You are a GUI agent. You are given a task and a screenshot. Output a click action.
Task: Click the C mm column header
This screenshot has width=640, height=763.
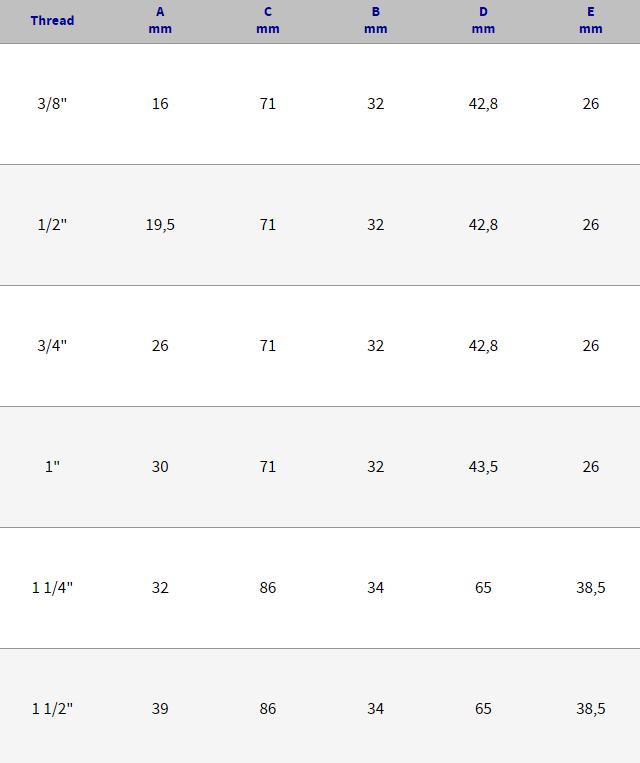tap(268, 20)
